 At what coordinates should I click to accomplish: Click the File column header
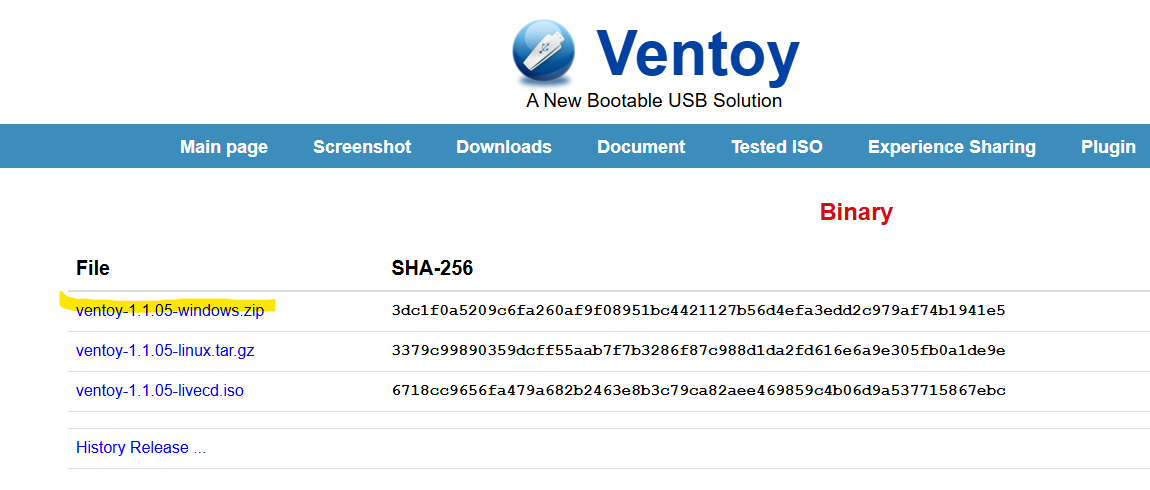point(92,268)
